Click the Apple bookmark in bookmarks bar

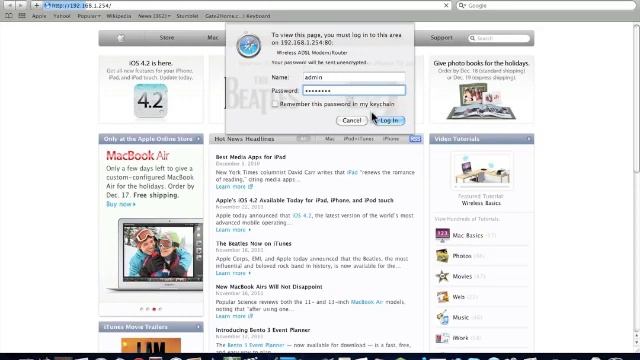tap(39, 16)
